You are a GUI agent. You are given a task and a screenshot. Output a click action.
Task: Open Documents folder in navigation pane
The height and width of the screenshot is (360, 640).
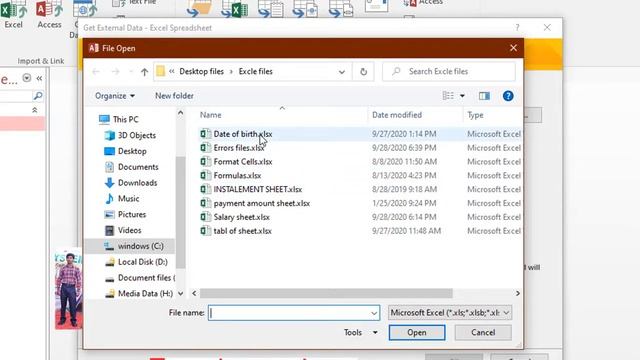(131, 167)
